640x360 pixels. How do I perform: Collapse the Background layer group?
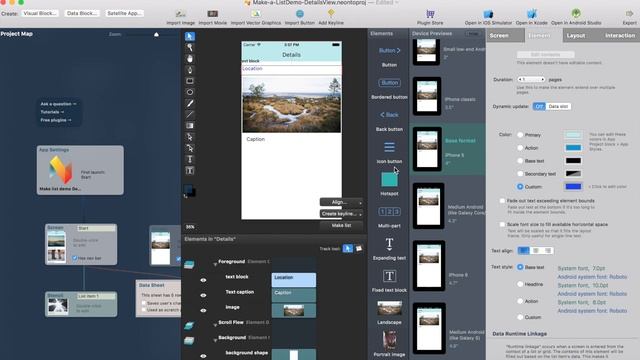(215, 340)
